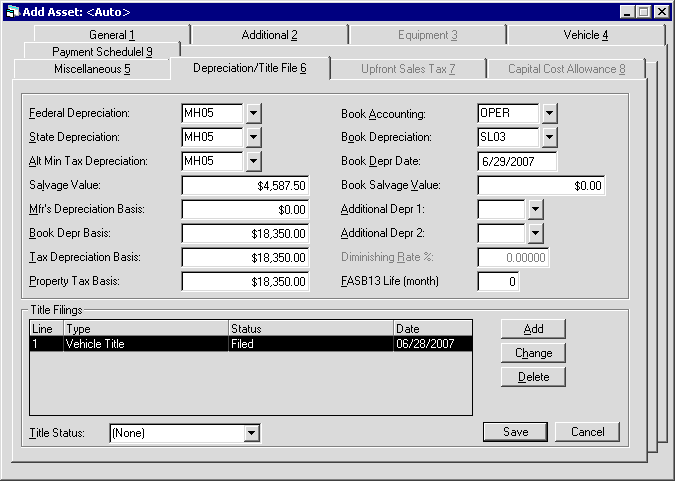Click the Change button
675x481 pixels.
(533, 353)
